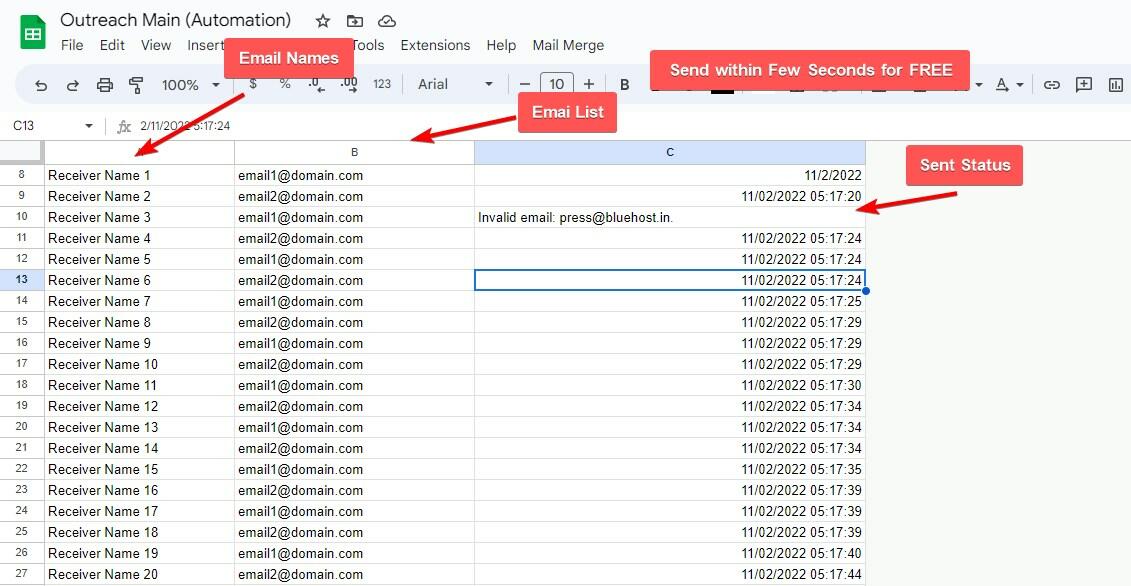Open the File menu
1131x586 pixels.
point(72,45)
